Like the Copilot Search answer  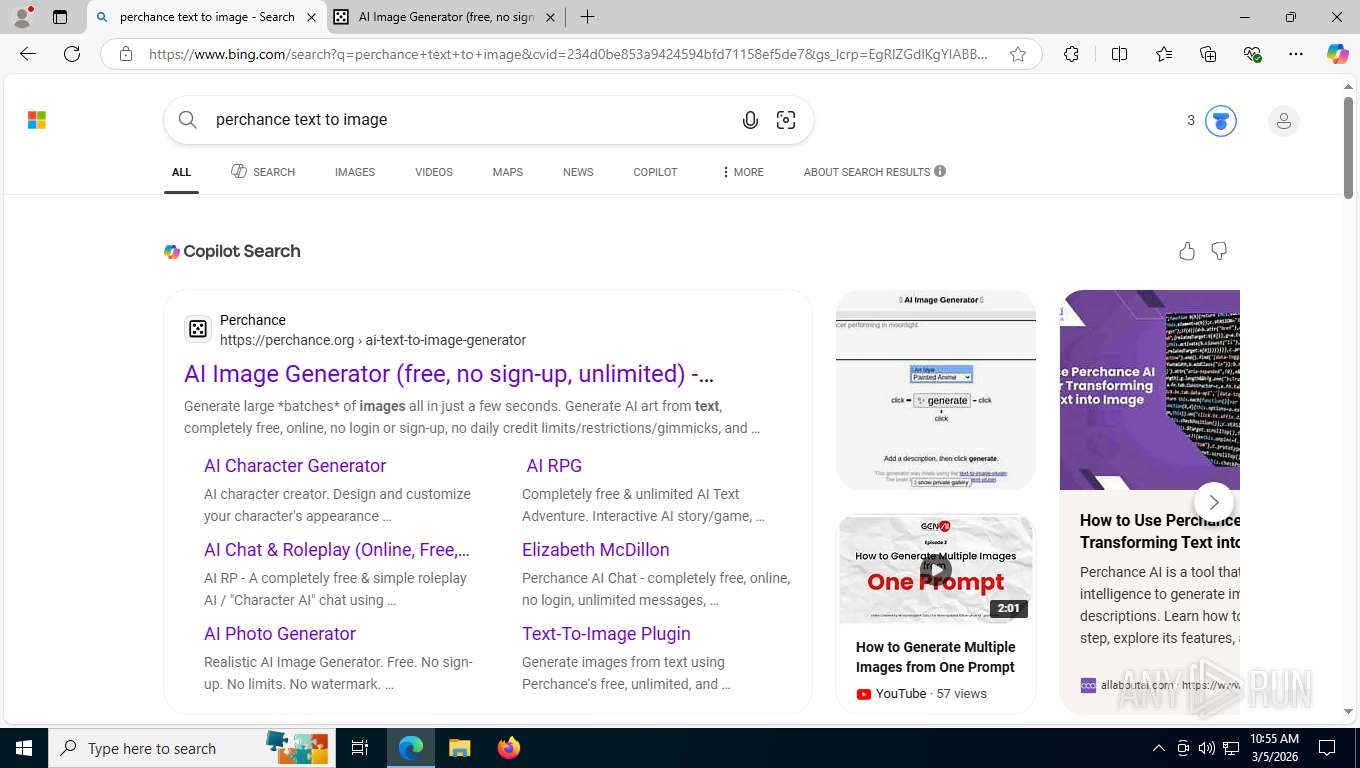pos(1187,251)
